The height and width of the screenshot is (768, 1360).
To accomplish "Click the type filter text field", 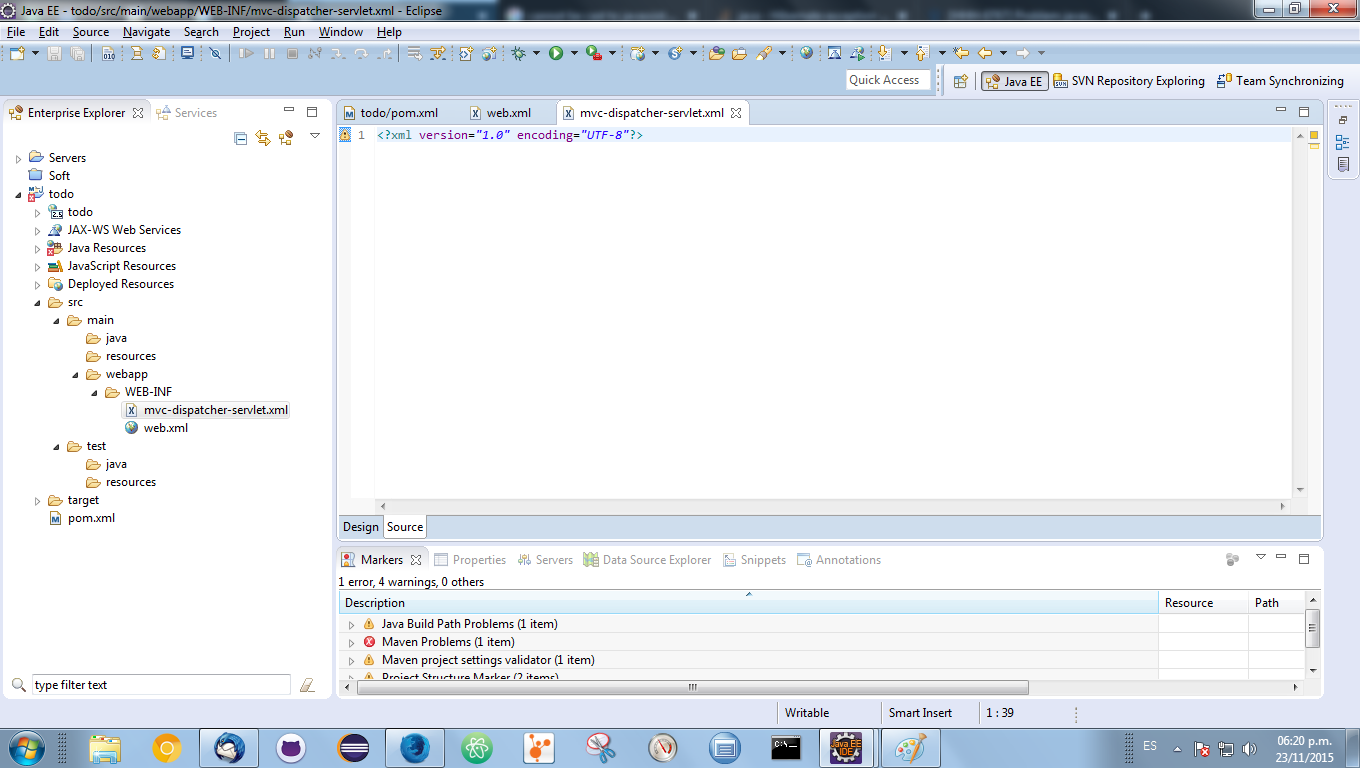I will 161,685.
